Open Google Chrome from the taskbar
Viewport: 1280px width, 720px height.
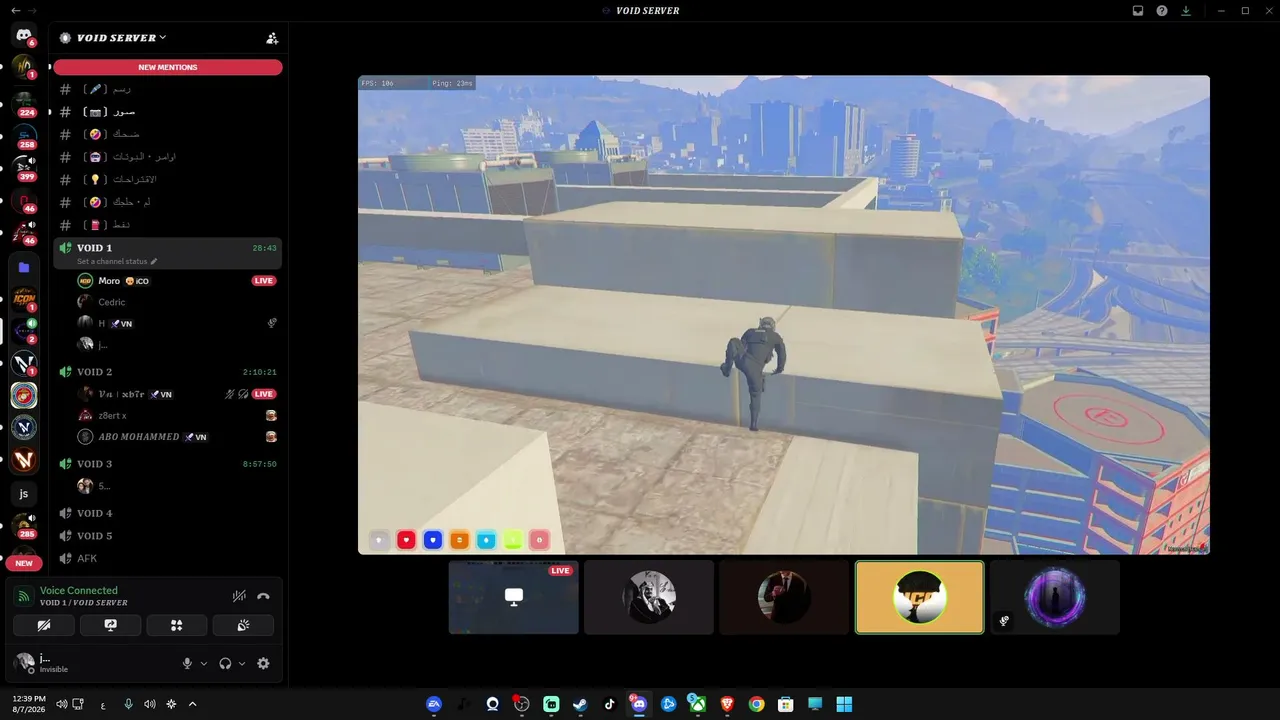[x=757, y=704]
